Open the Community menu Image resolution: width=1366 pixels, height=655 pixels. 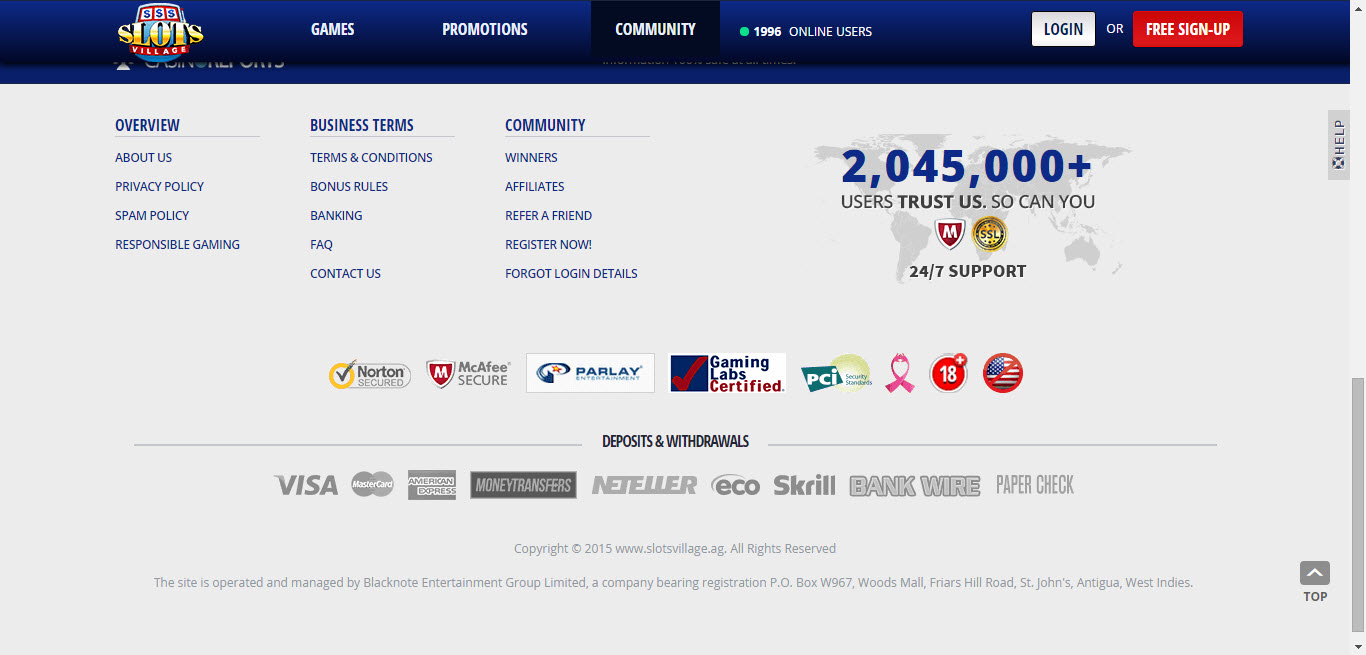pyautogui.click(x=656, y=30)
